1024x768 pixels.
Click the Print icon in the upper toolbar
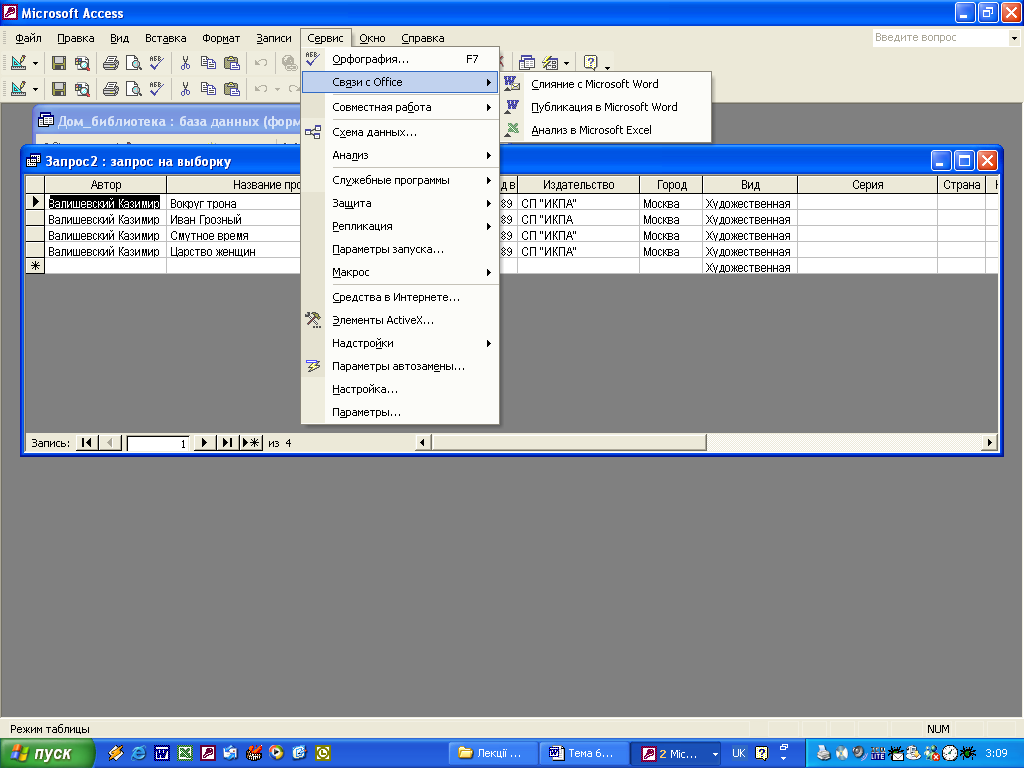click(x=111, y=63)
